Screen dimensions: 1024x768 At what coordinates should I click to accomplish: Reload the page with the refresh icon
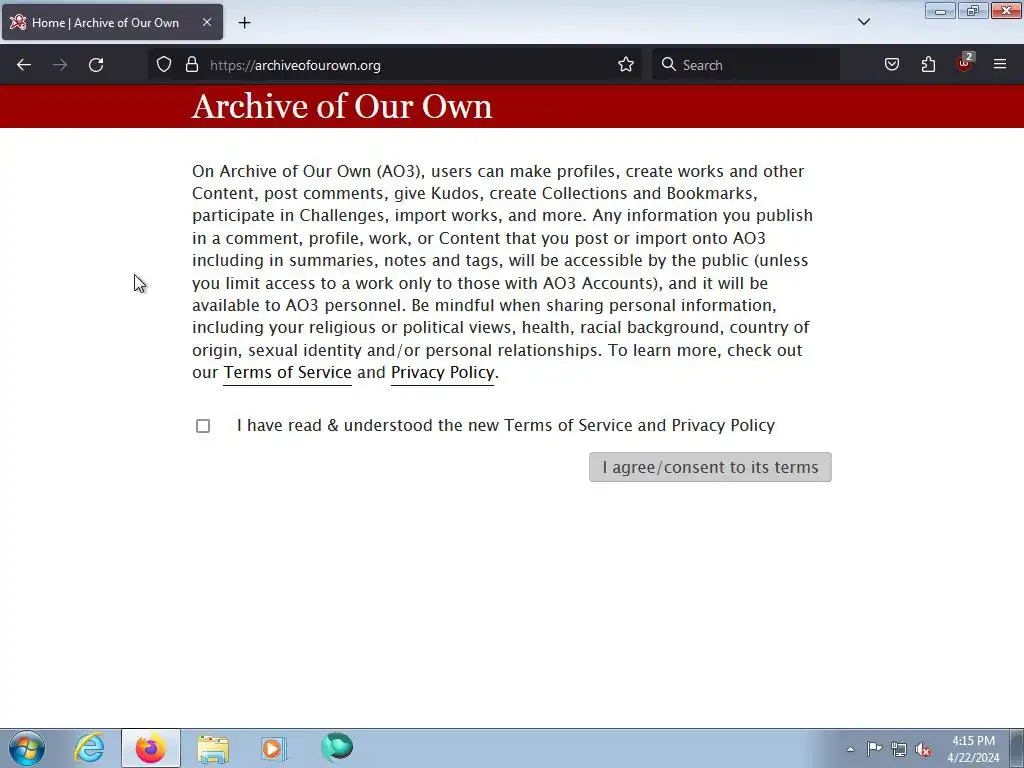point(96,65)
